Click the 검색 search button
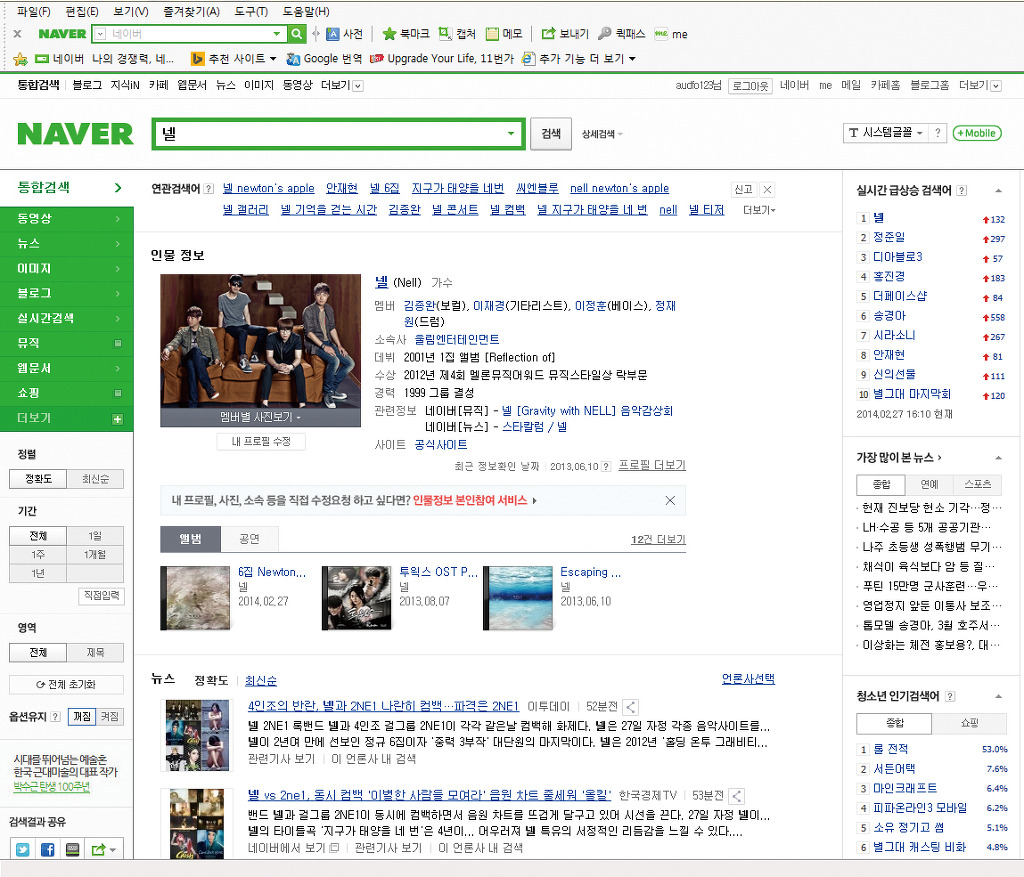Image resolution: width=1024 pixels, height=877 pixels. [x=550, y=134]
